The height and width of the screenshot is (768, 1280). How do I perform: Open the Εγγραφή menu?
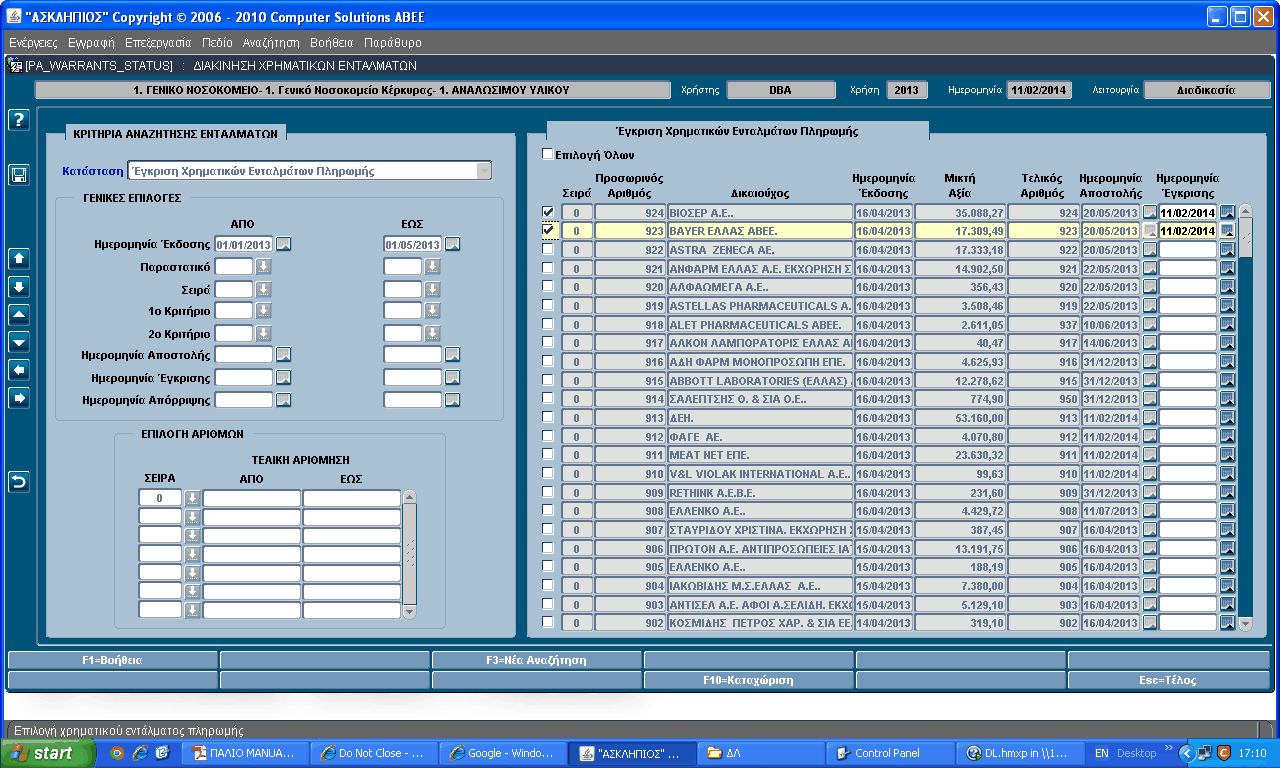pyautogui.click(x=91, y=43)
